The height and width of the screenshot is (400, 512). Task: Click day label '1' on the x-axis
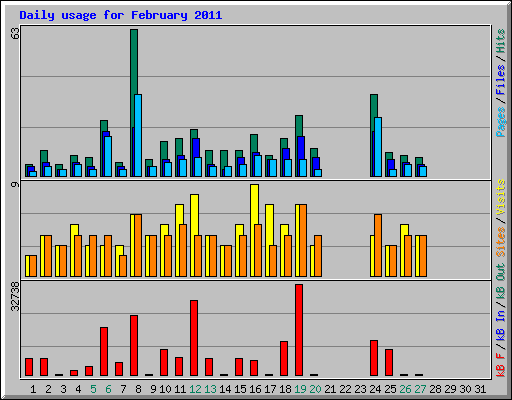(33, 389)
